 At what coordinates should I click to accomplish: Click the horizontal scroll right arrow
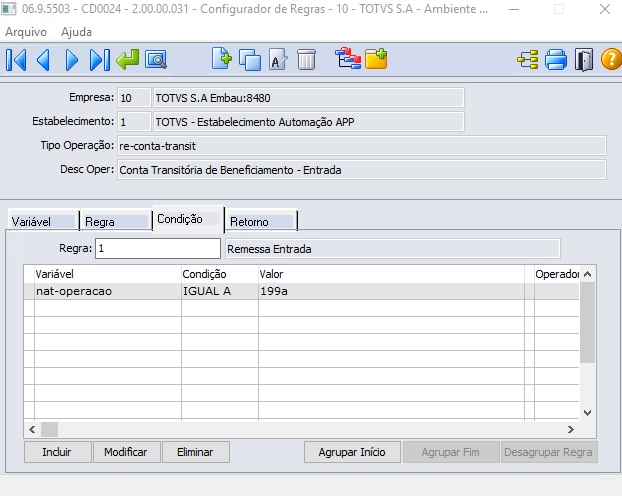point(571,429)
